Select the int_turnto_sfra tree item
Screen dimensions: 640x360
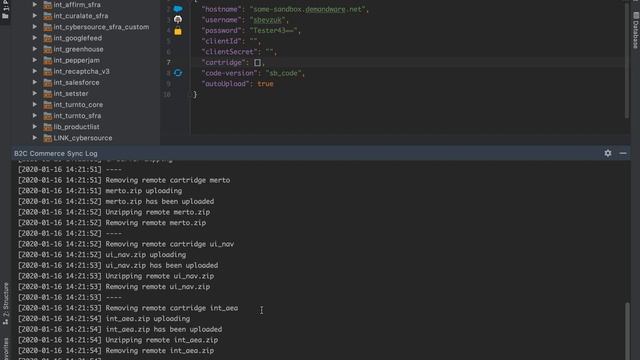(77, 116)
